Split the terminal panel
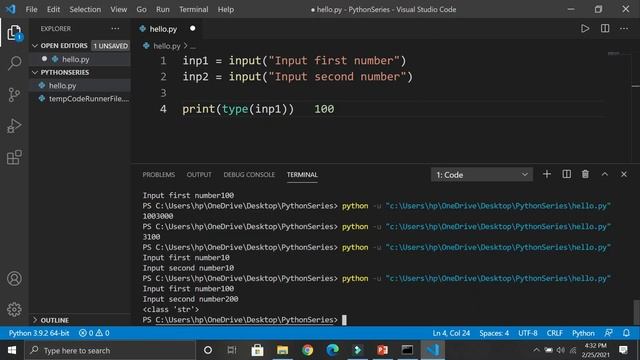 (567, 174)
